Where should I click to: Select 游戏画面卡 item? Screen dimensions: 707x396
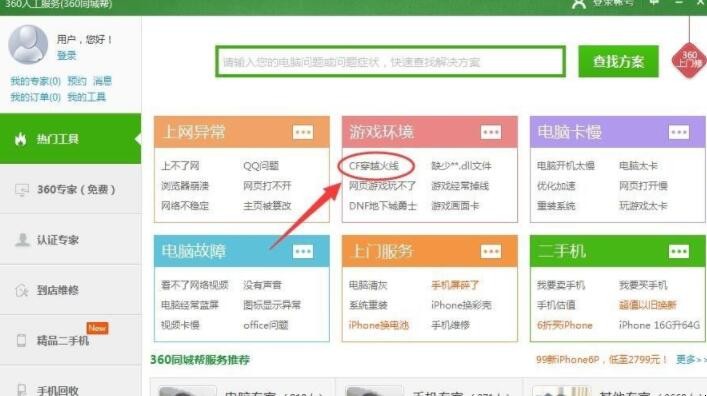pos(455,206)
